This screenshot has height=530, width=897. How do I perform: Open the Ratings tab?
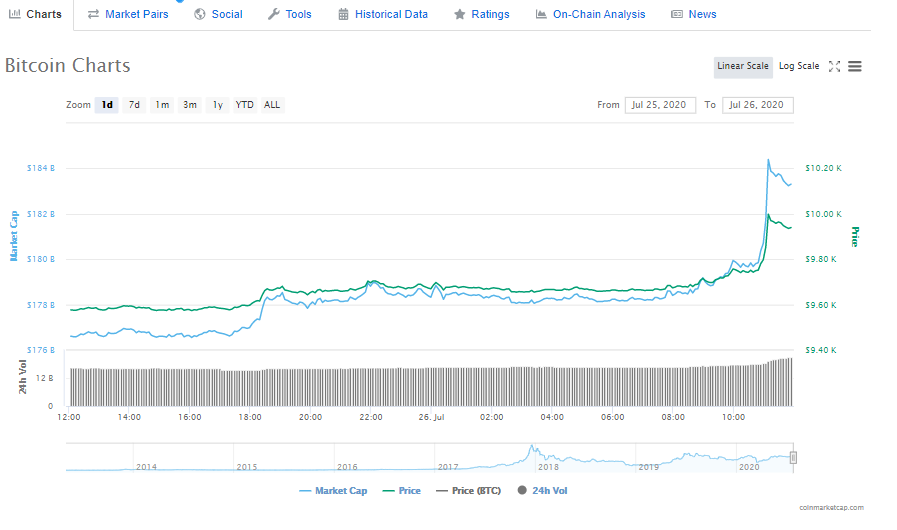coord(481,14)
